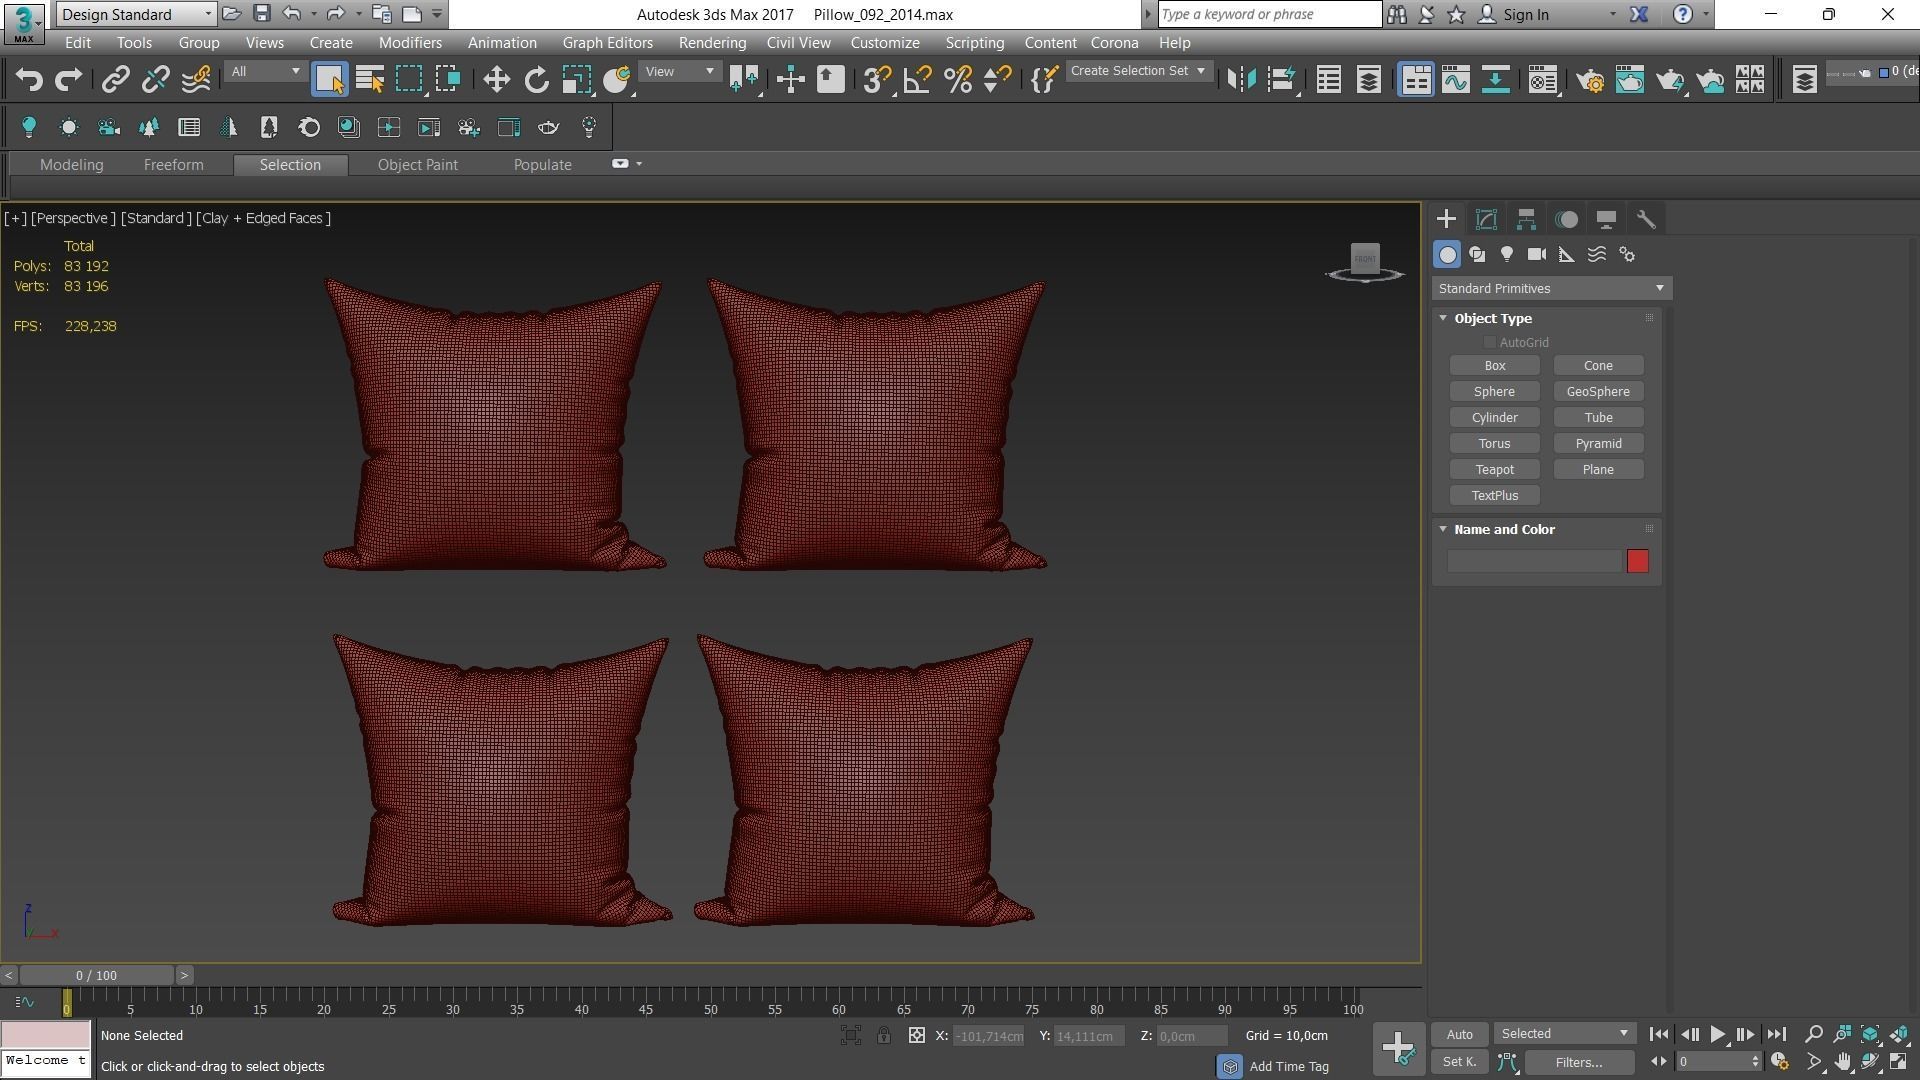This screenshot has height=1080, width=1920.
Task: Click the Redo arrow icon
Action: pos(68,80)
